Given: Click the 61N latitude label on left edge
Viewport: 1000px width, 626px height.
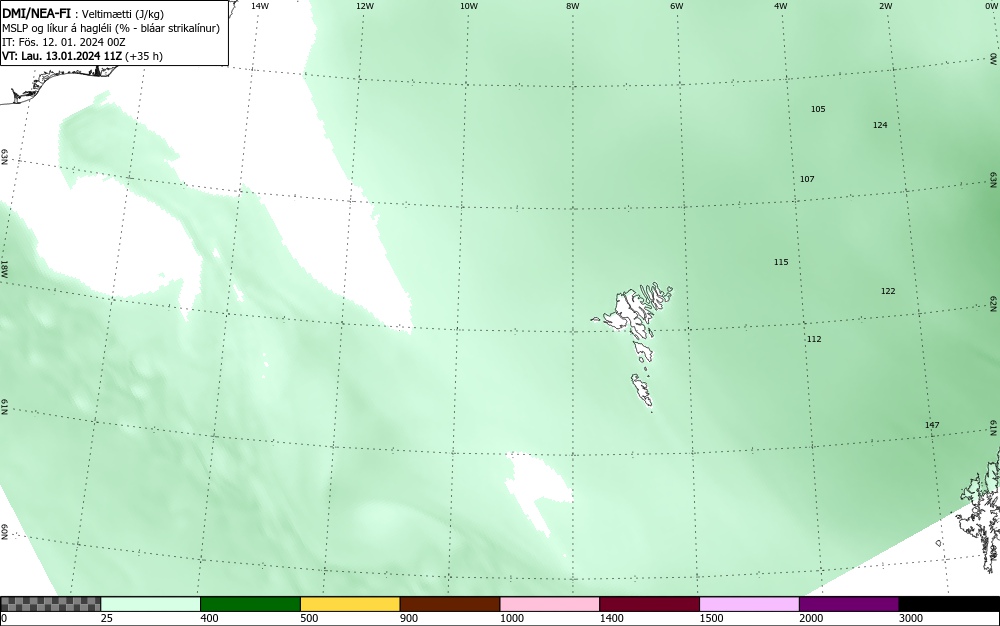Looking at the screenshot, I should (4, 407).
